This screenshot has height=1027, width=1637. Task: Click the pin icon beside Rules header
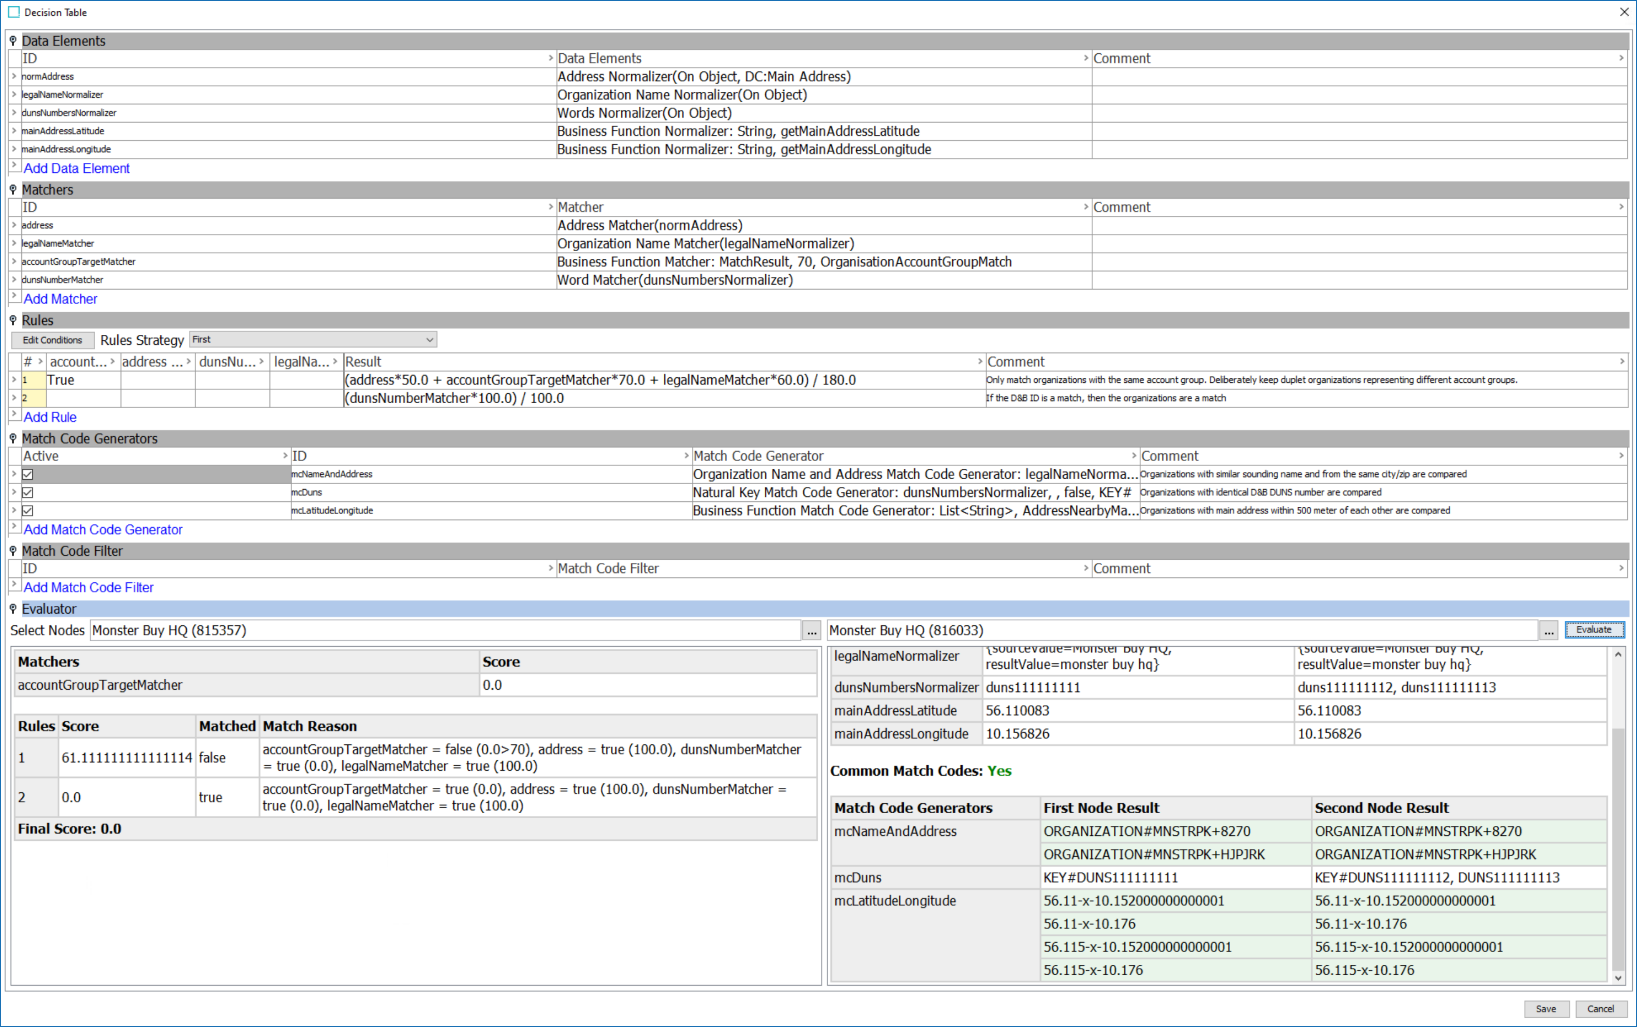point(13,321)
